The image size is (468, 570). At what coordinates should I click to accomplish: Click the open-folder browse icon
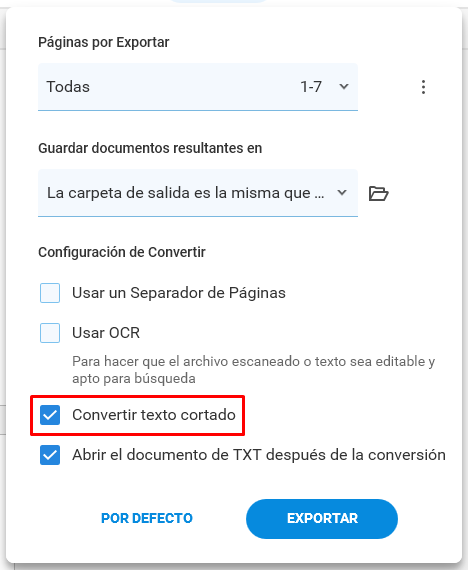tap(379, 193)
